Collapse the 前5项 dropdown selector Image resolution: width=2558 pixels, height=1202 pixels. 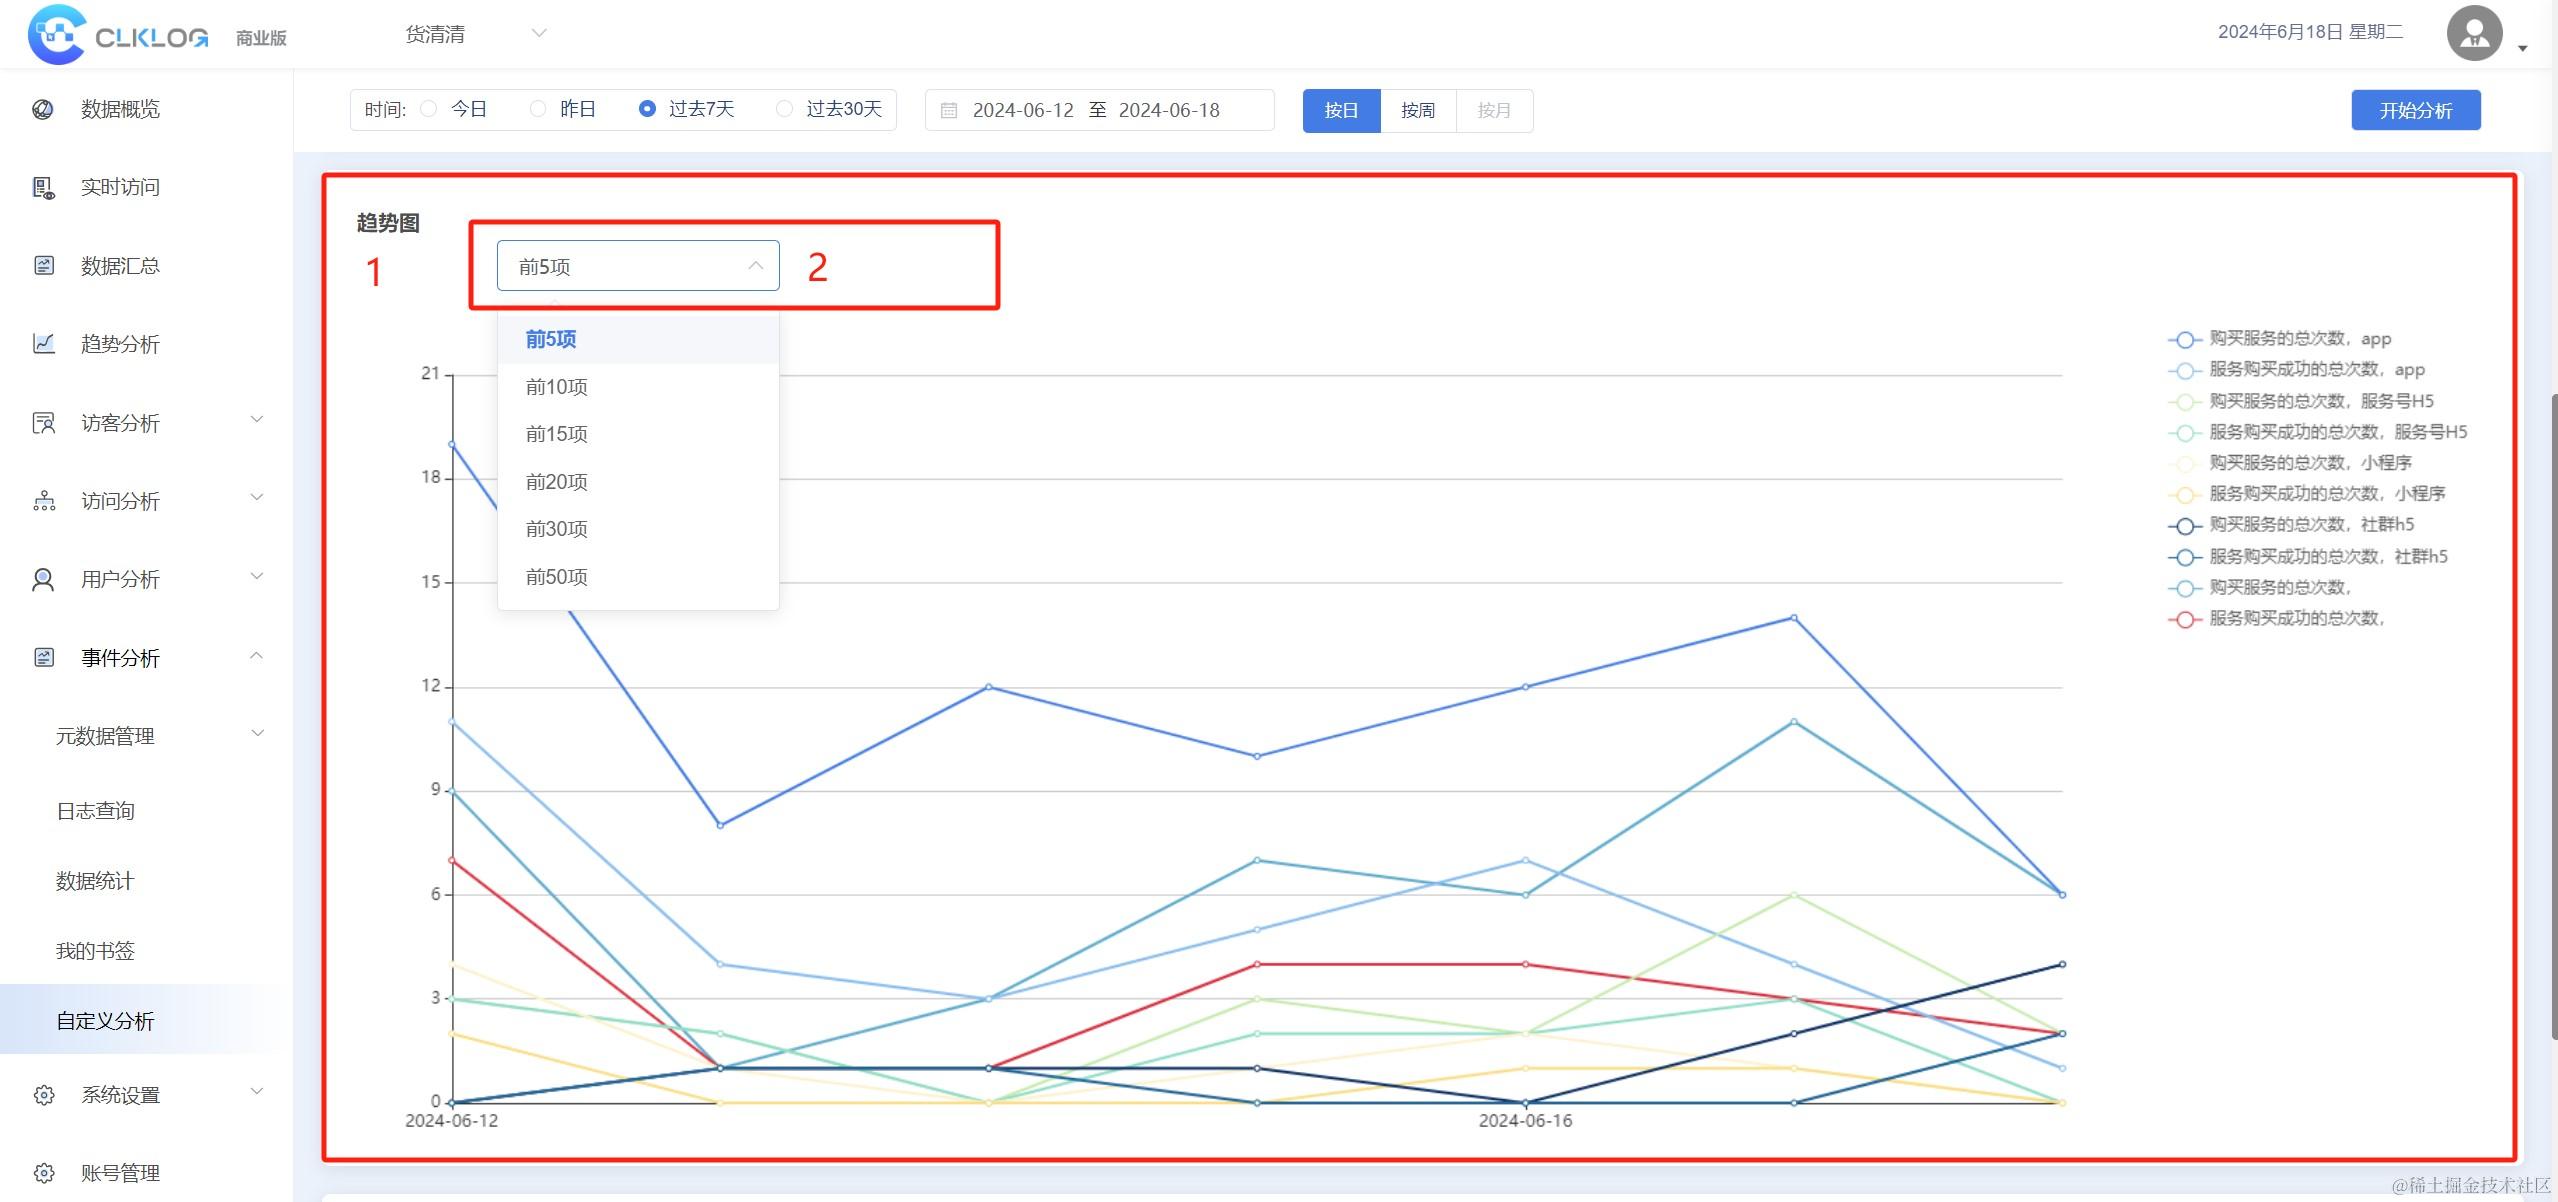tap(637, 266)
